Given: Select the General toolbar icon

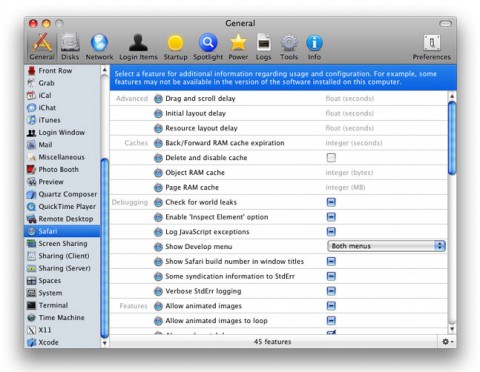Looking at the screenshot, I should click(42, 47).
